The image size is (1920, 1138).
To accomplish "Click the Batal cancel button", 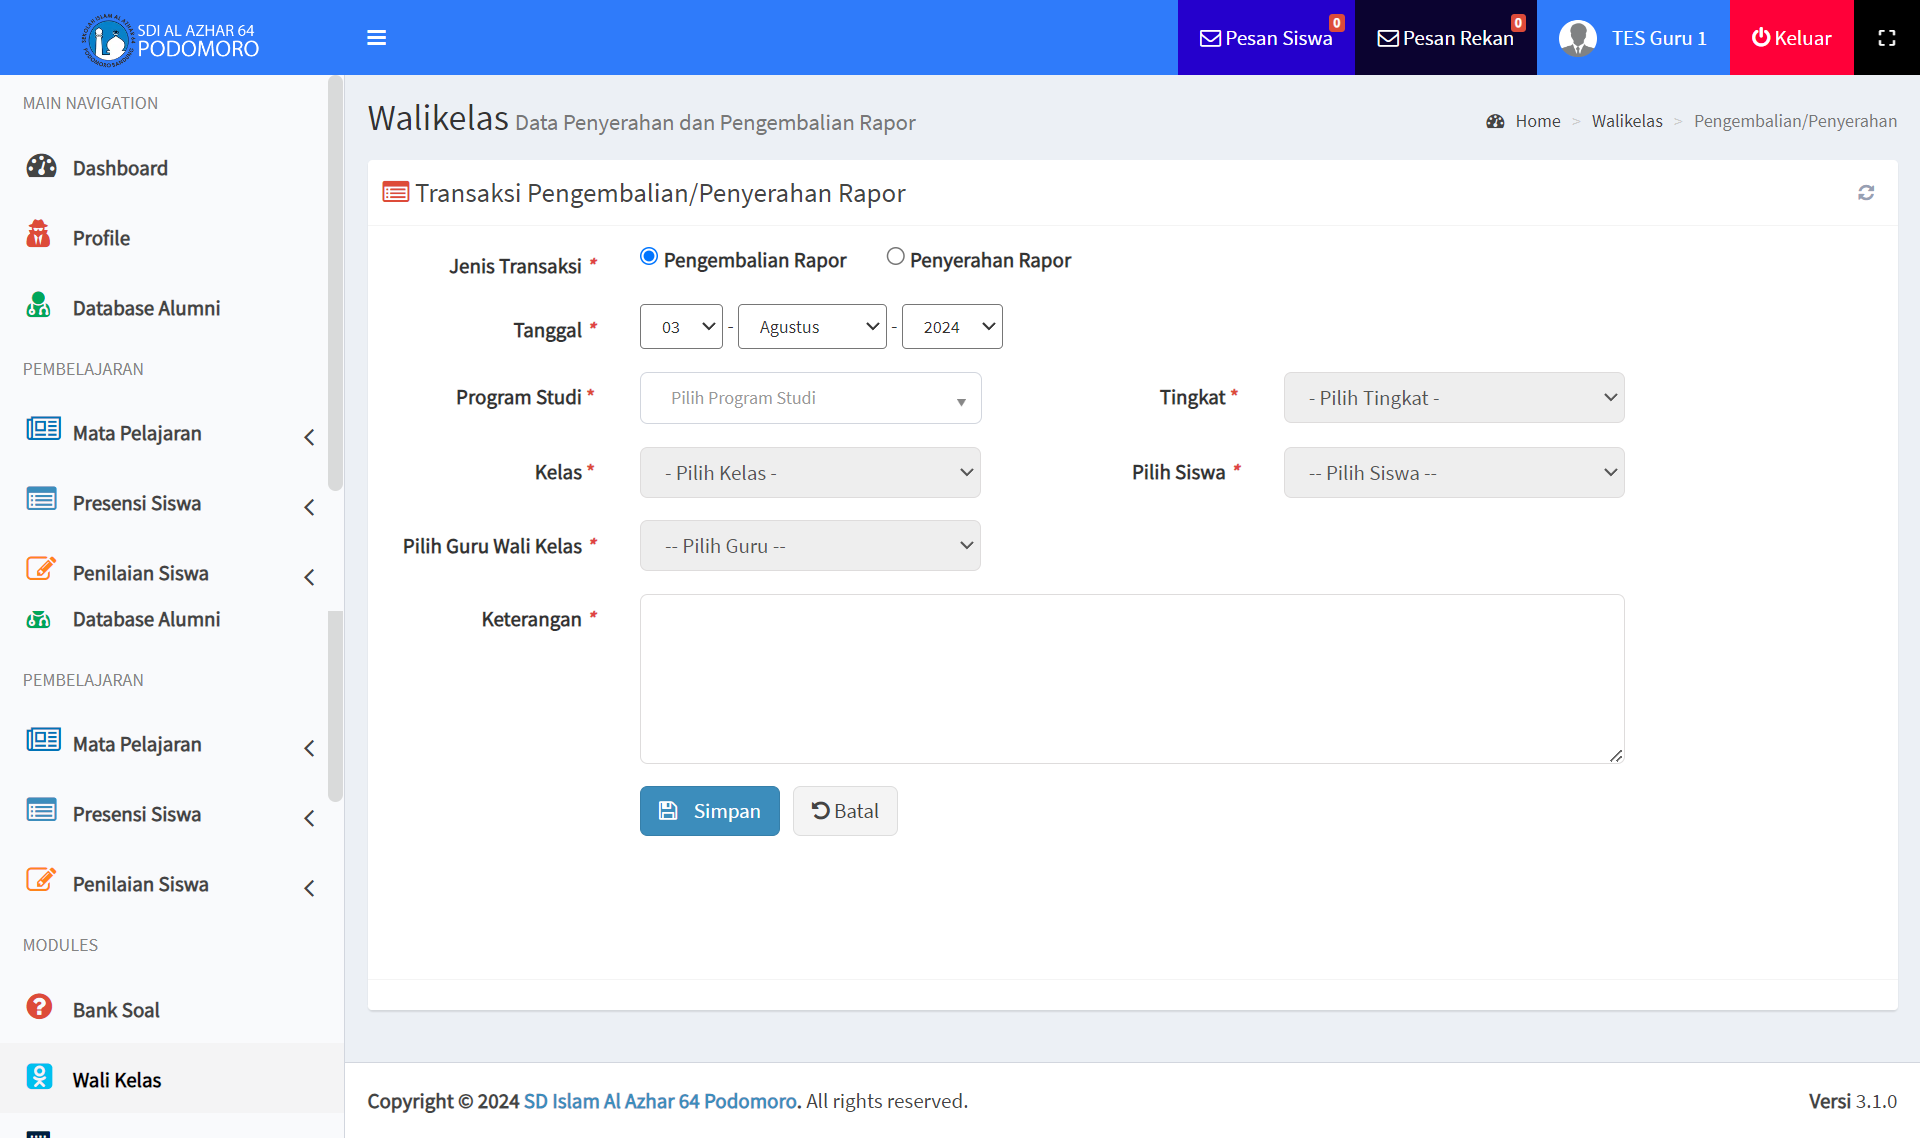I will click(845, 811).
